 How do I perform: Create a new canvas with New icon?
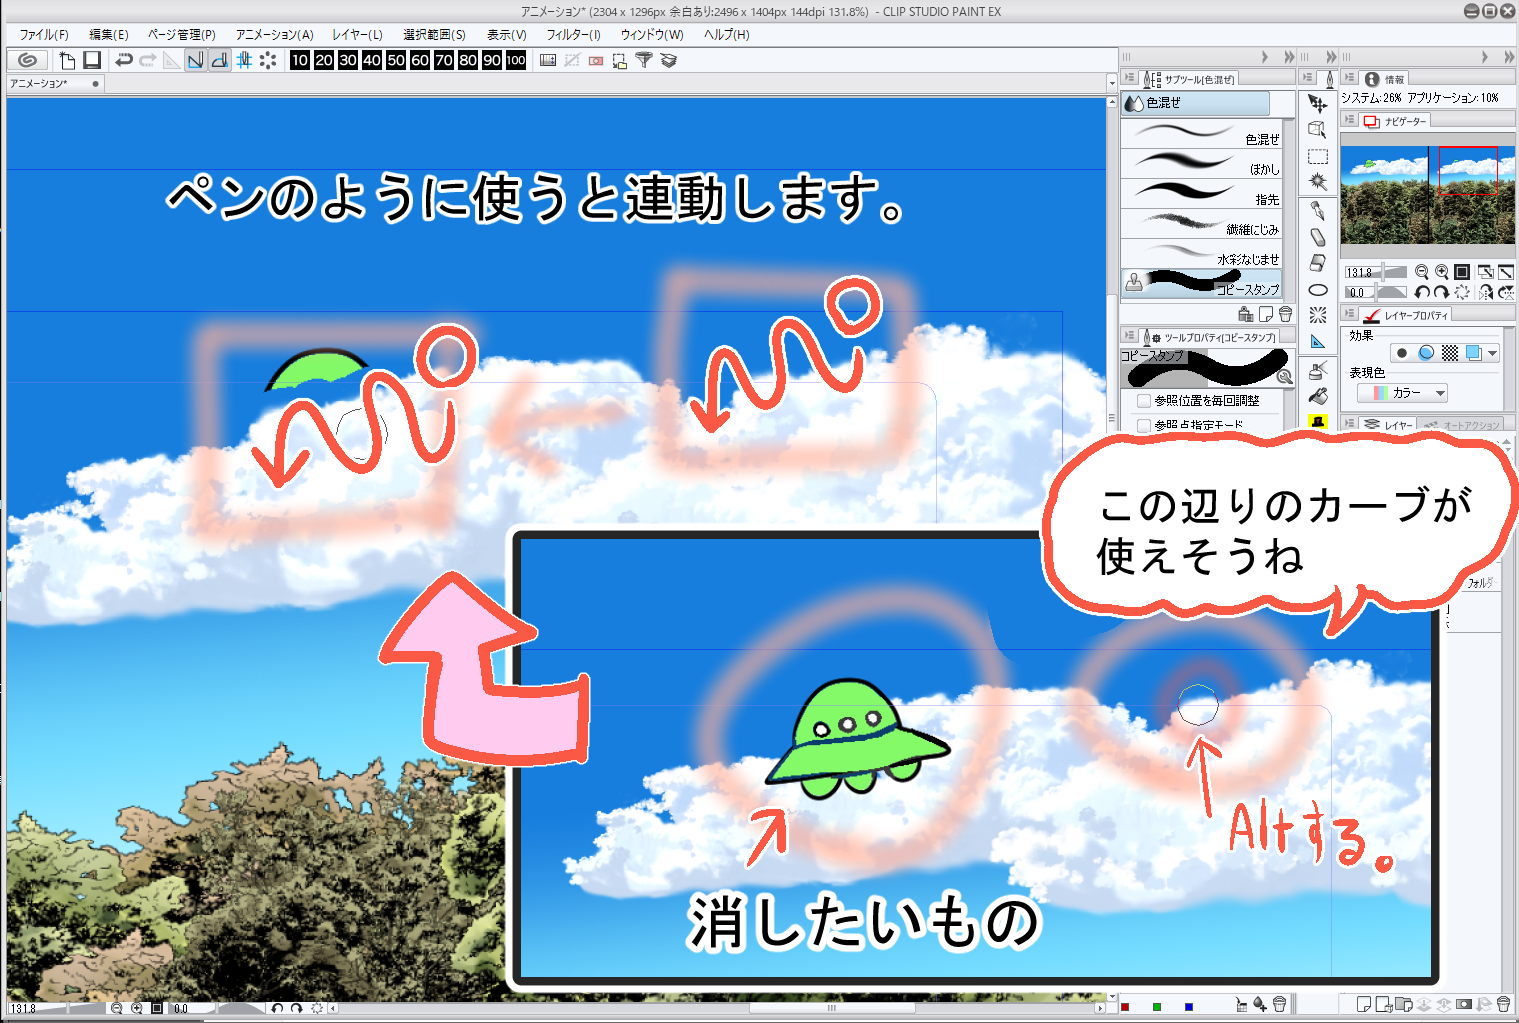[67, 60]
